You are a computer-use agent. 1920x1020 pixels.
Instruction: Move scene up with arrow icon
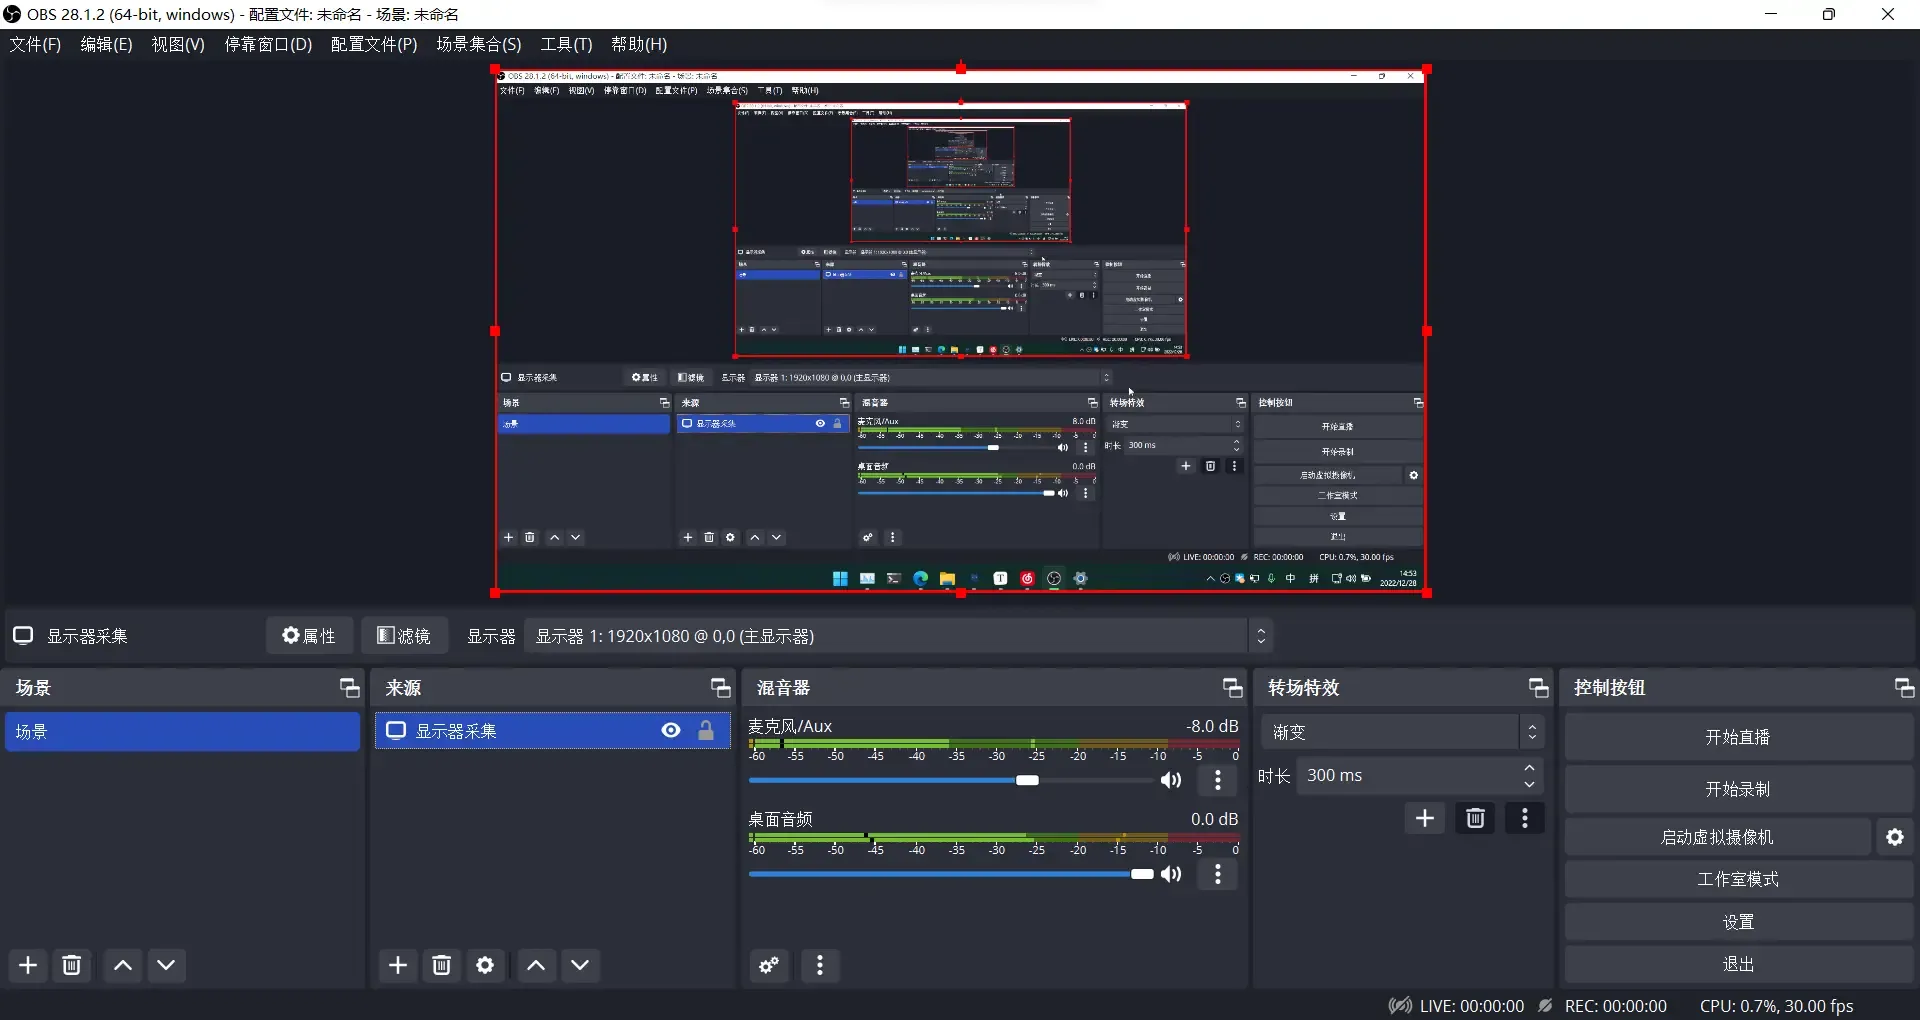123,965
